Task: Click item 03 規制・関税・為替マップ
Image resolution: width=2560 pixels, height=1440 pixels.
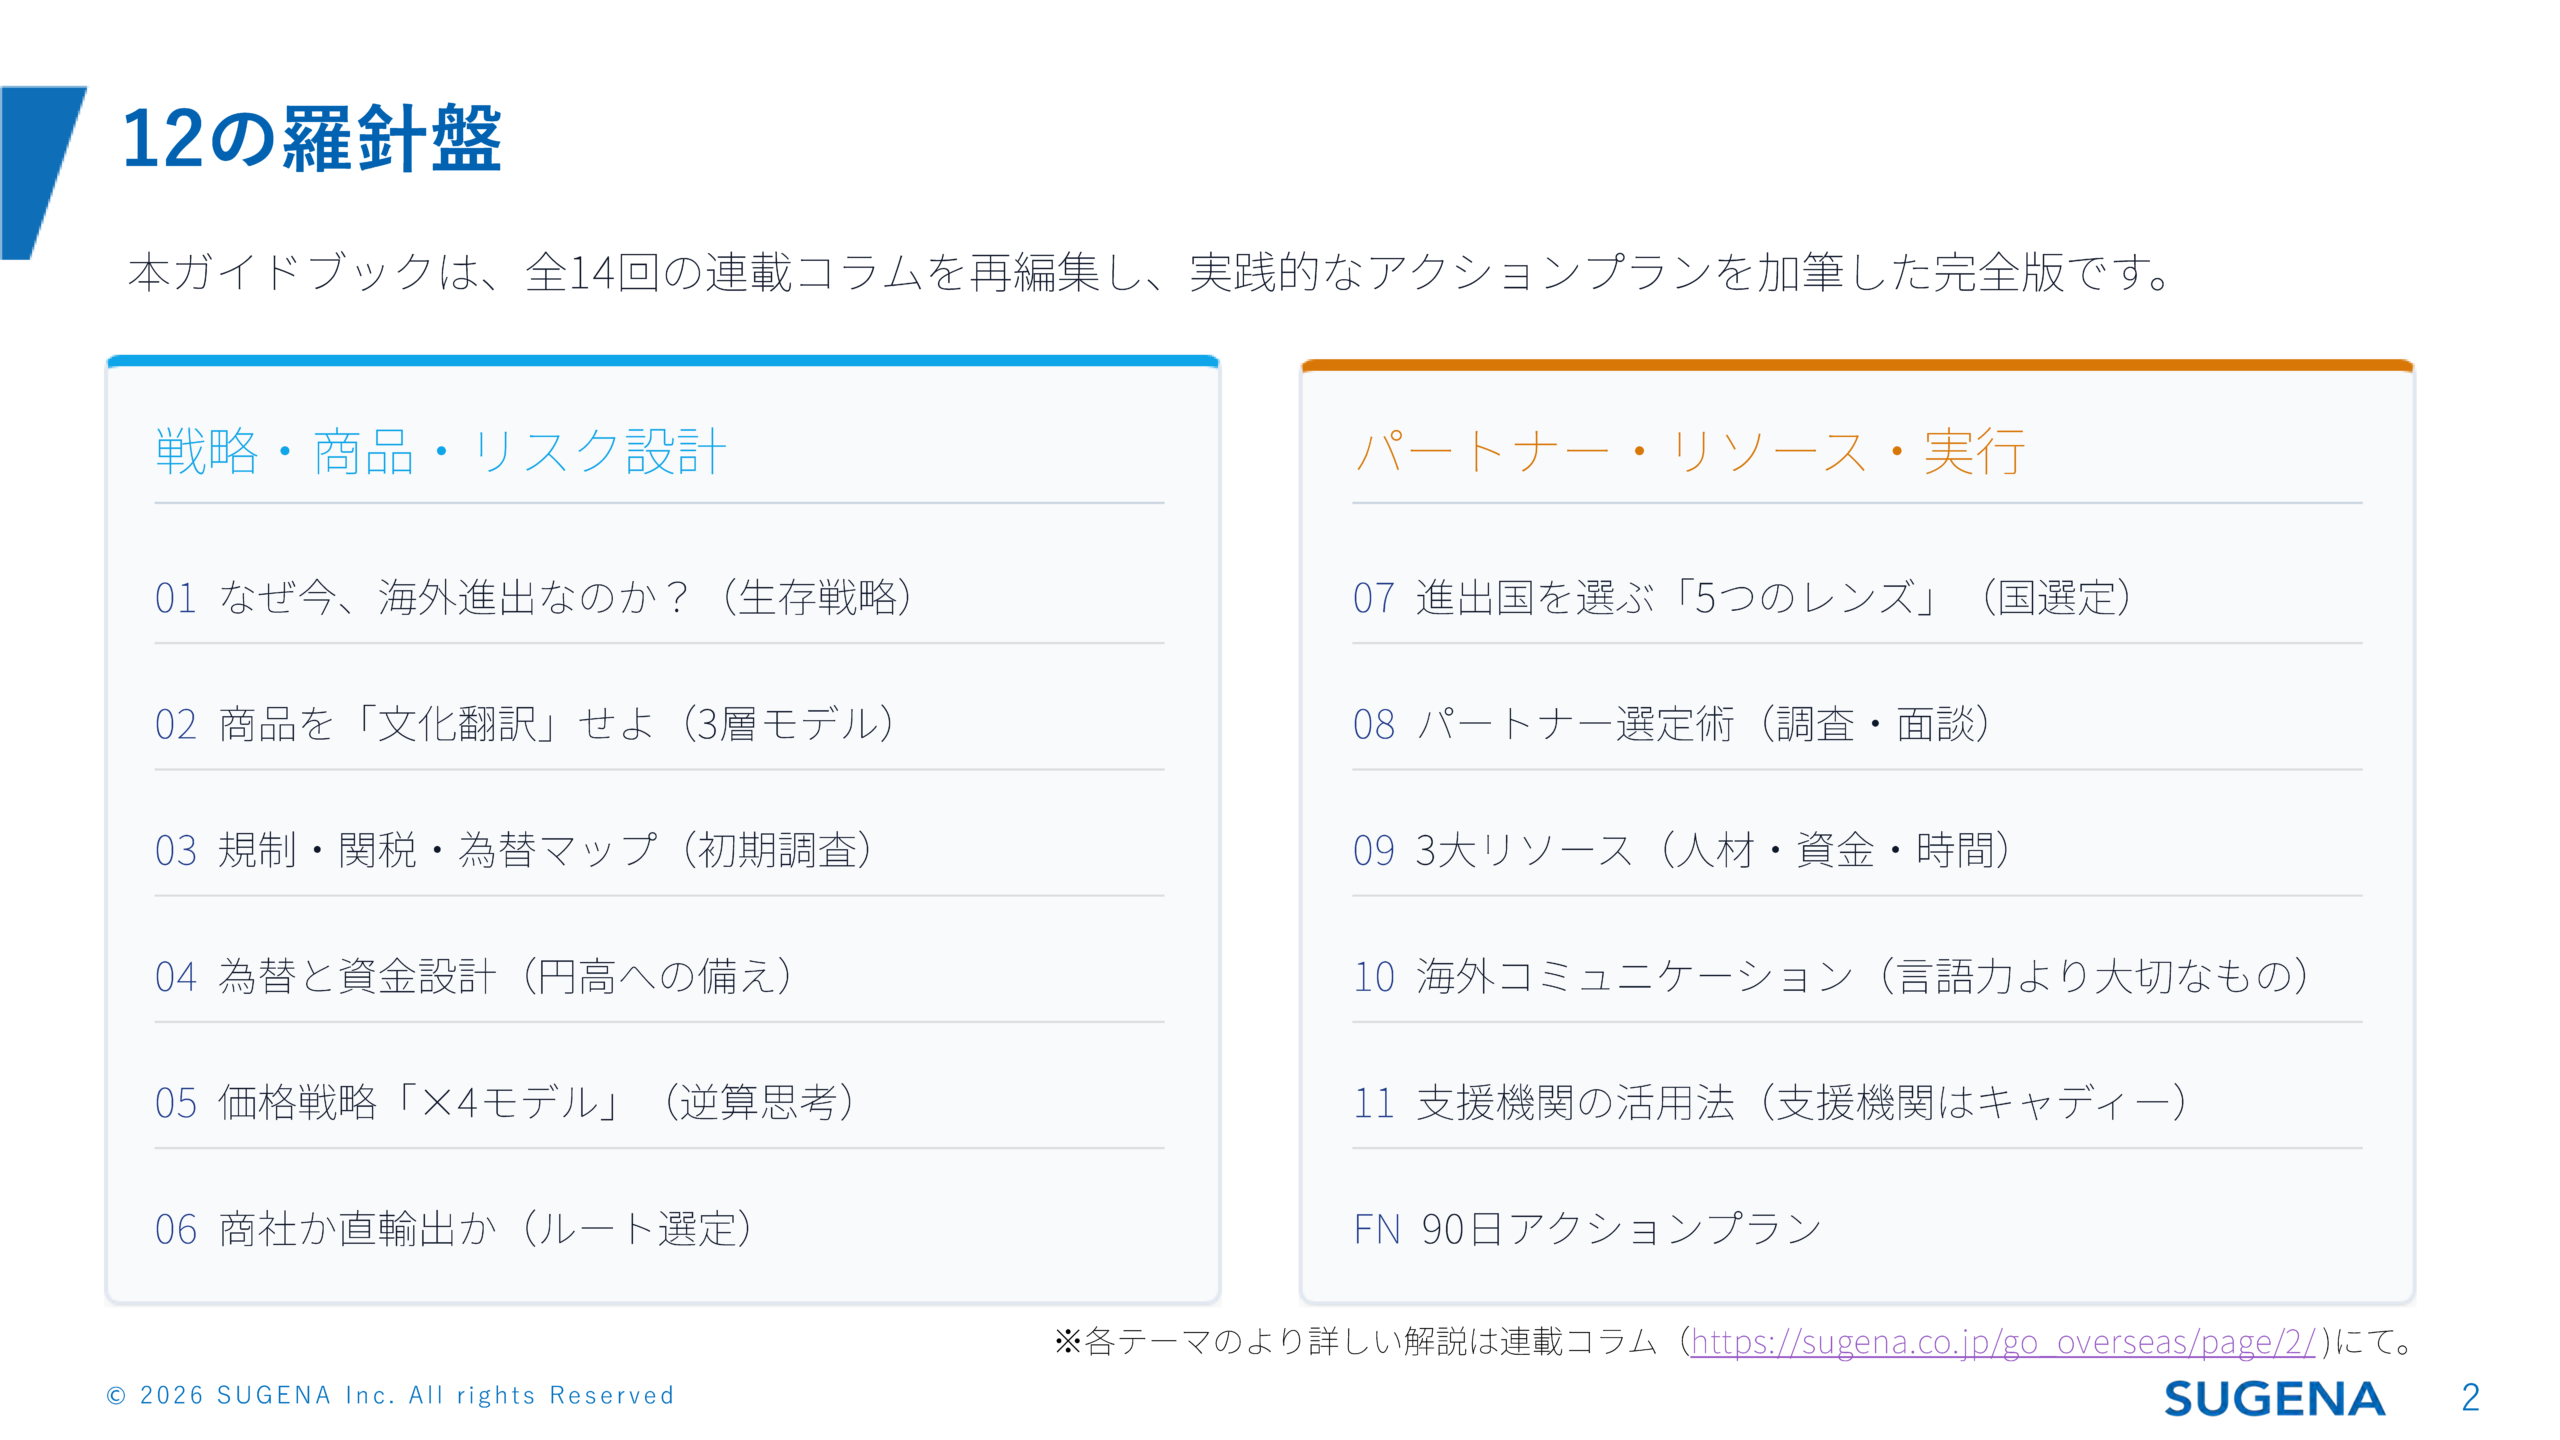Action: [514, 850]
